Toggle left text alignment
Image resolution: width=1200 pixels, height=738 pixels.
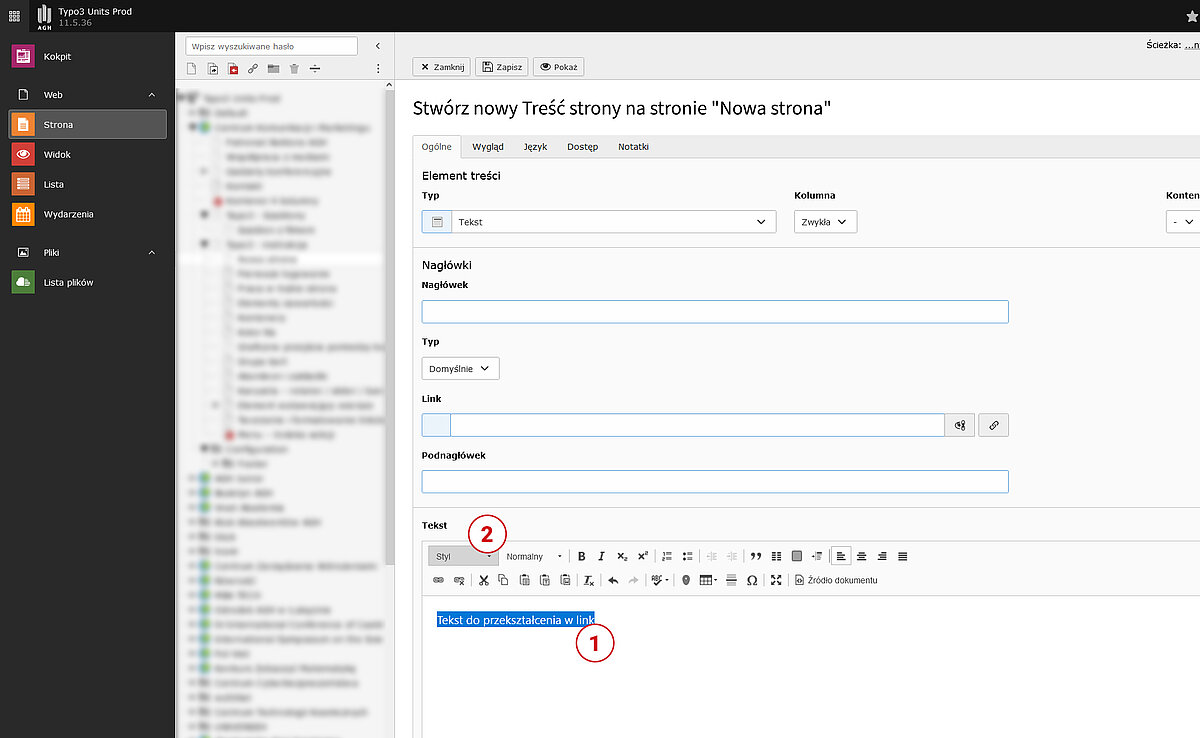[x=841, y=556]
